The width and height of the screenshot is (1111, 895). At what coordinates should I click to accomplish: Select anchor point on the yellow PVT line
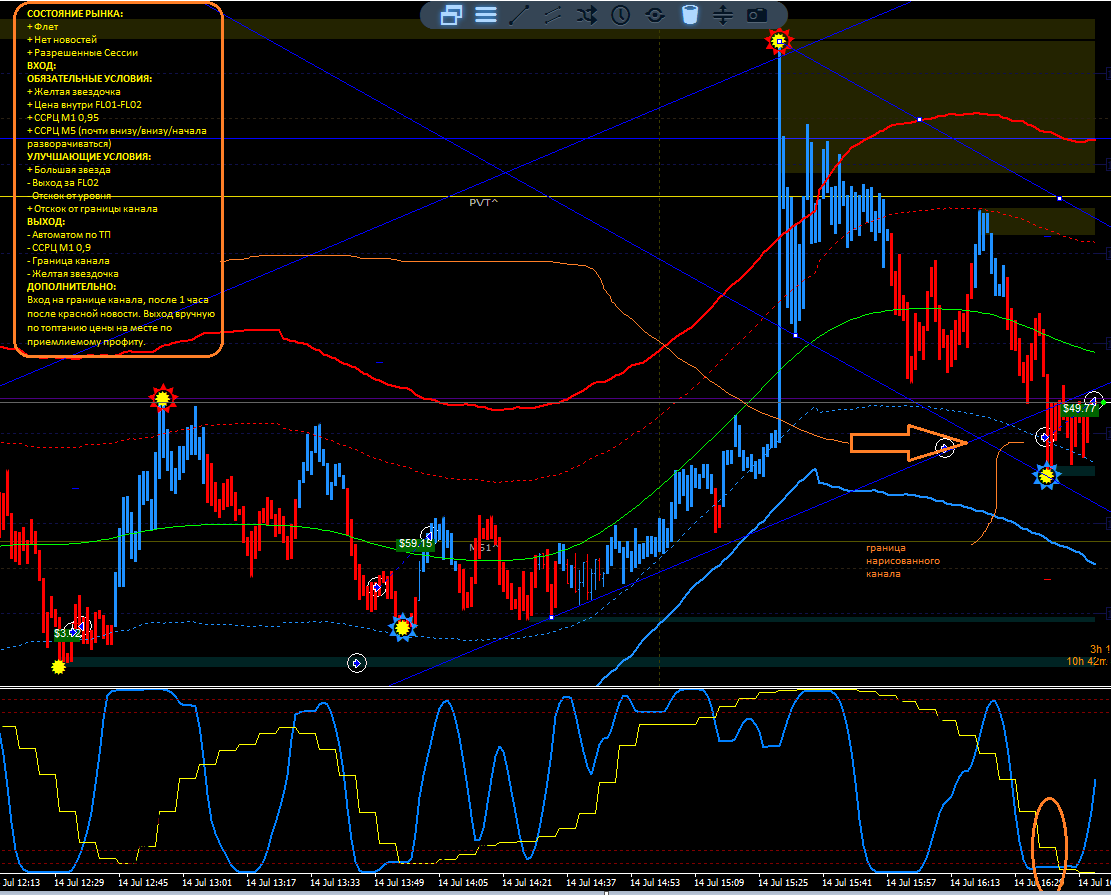point(1059,198)
